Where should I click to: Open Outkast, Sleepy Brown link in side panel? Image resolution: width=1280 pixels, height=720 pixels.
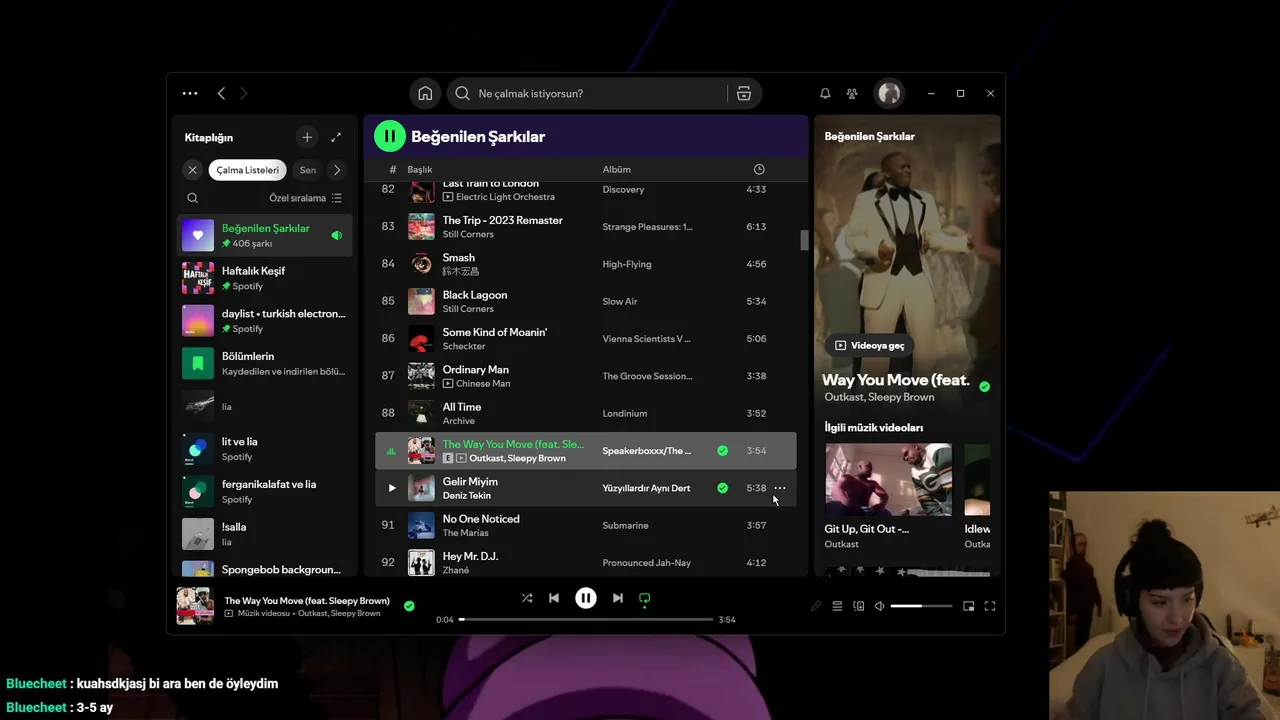[879, 397]
